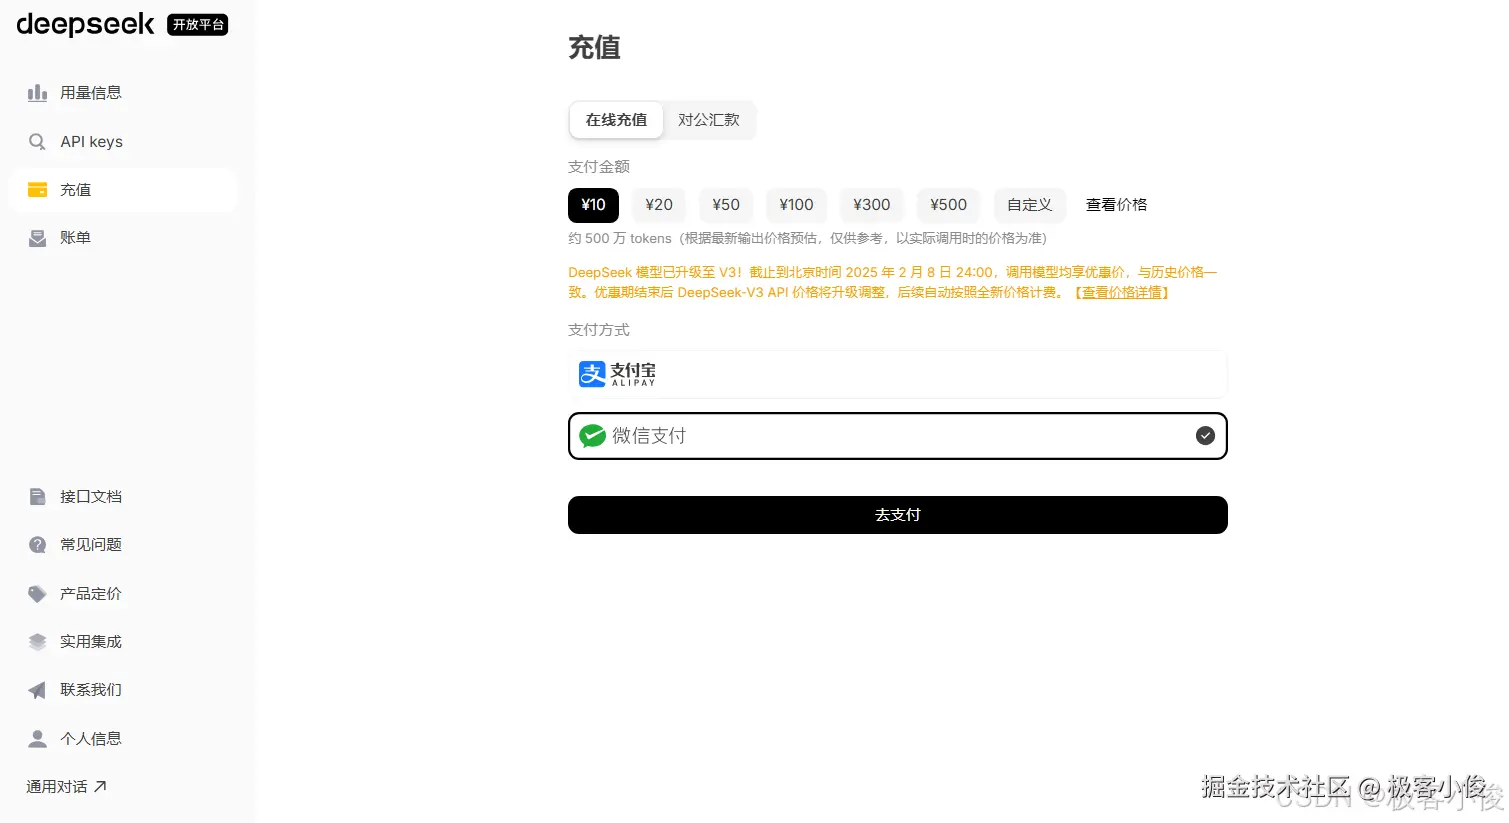Select the 支付宝 payment method row

(x=897, y=374)
